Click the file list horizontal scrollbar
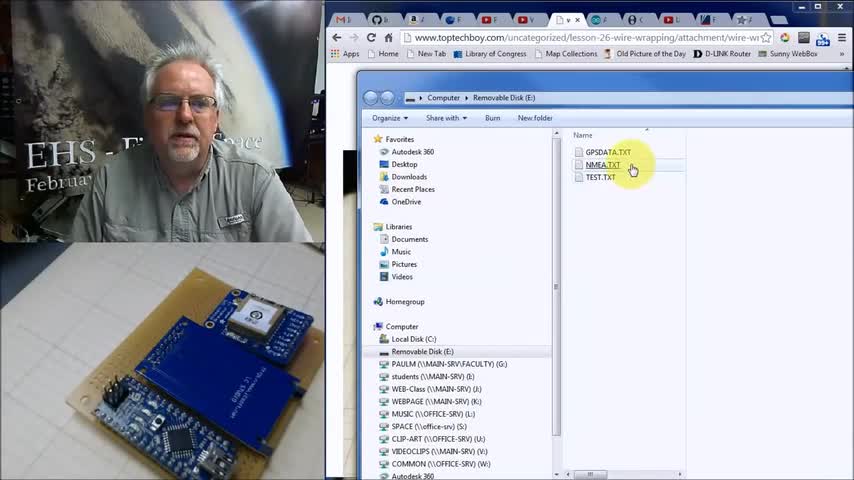Screen dimensions: 854x480 click(590, 475)
